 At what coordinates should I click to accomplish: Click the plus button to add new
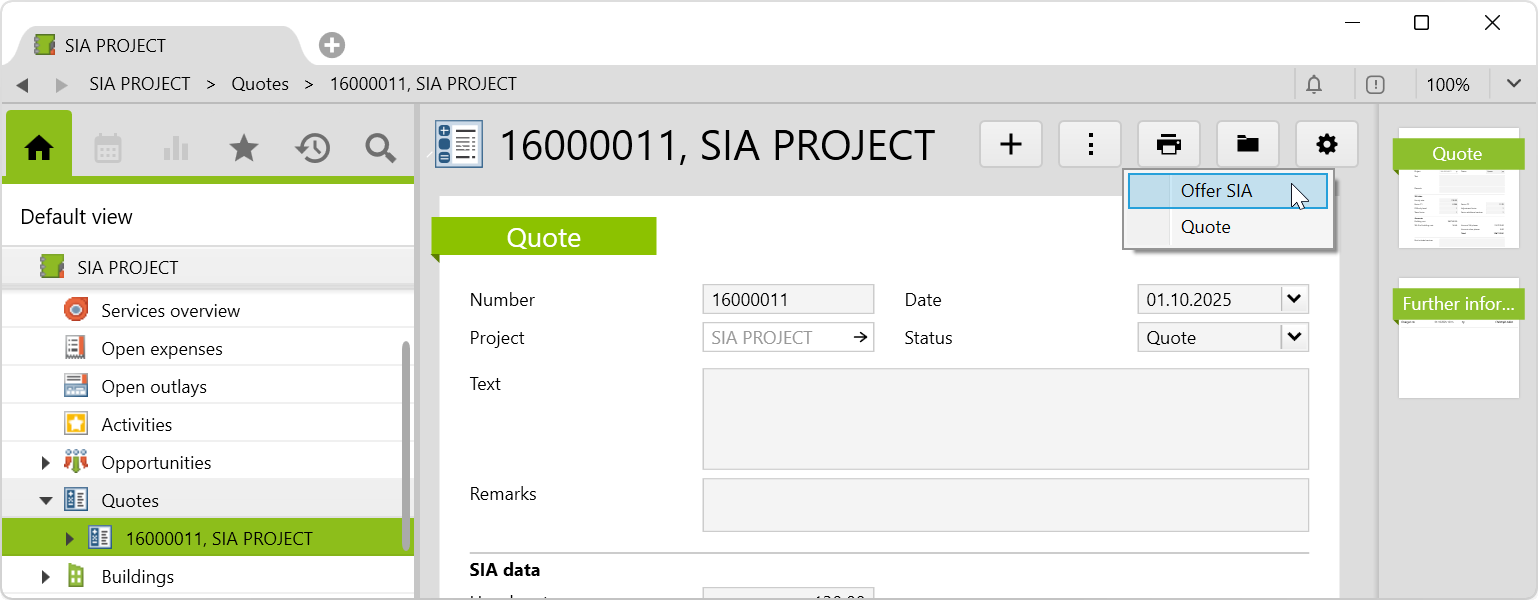point(1011,144)
